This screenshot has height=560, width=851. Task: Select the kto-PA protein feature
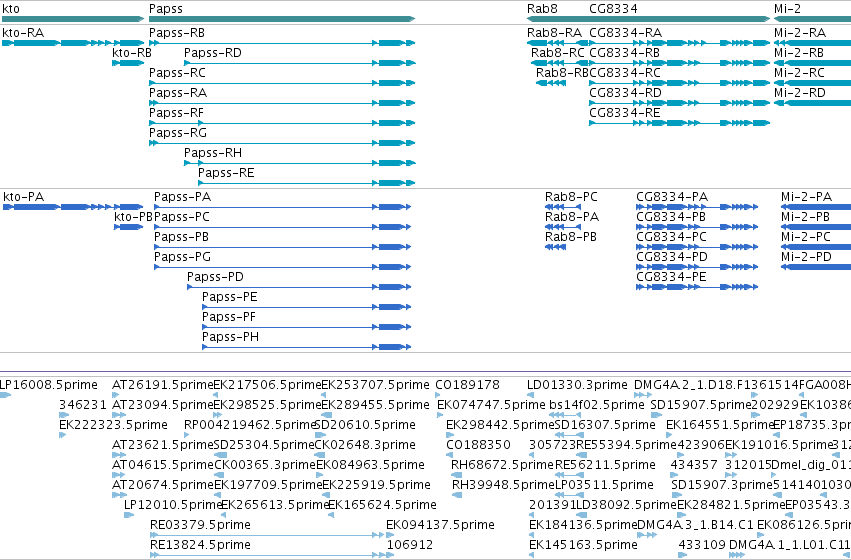73,207
